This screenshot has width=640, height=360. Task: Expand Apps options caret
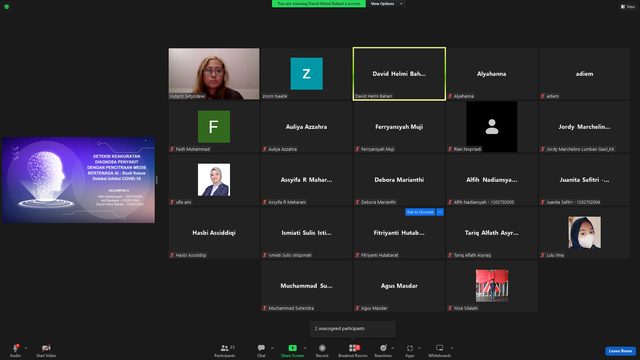pyautogui.click(x=419, y=348)
